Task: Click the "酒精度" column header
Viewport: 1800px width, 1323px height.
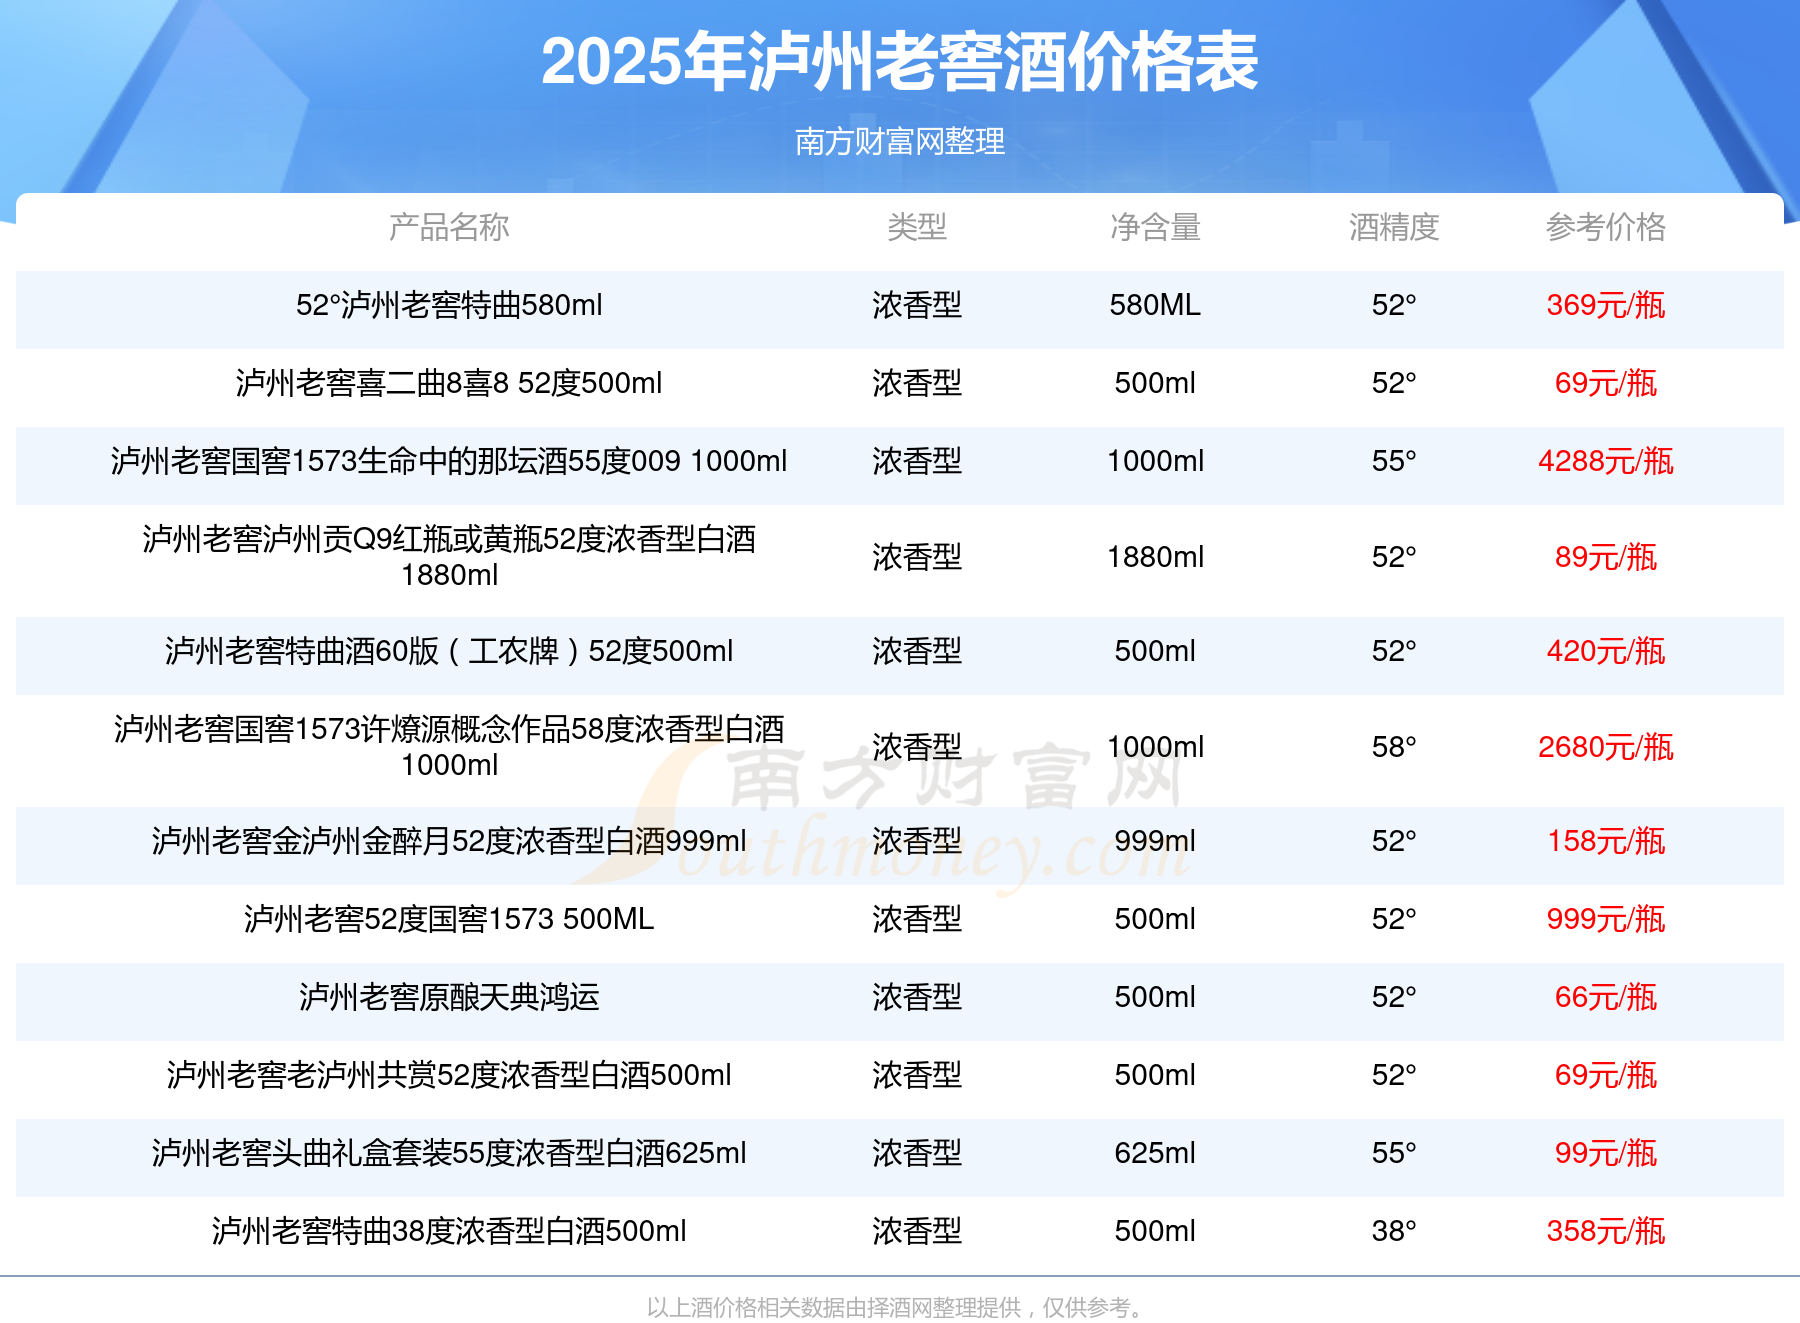Action: (x=1394, y=227)
